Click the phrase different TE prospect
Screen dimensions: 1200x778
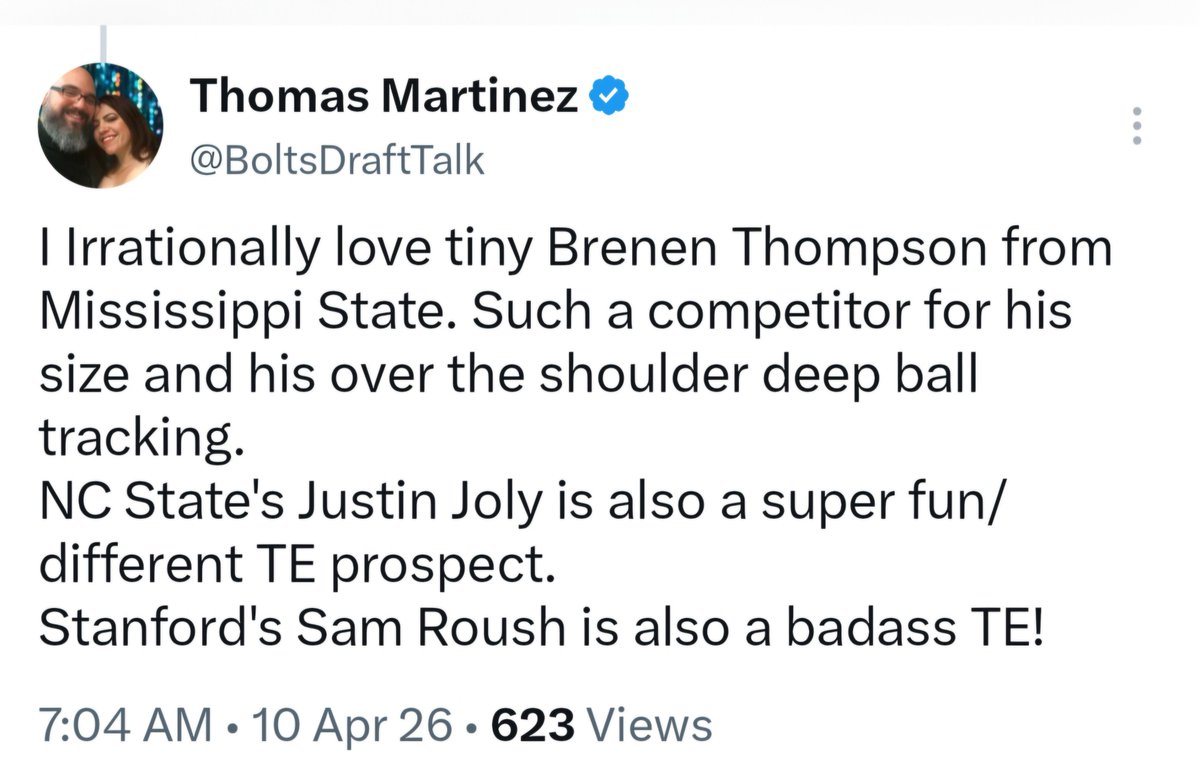click(296, 567)
